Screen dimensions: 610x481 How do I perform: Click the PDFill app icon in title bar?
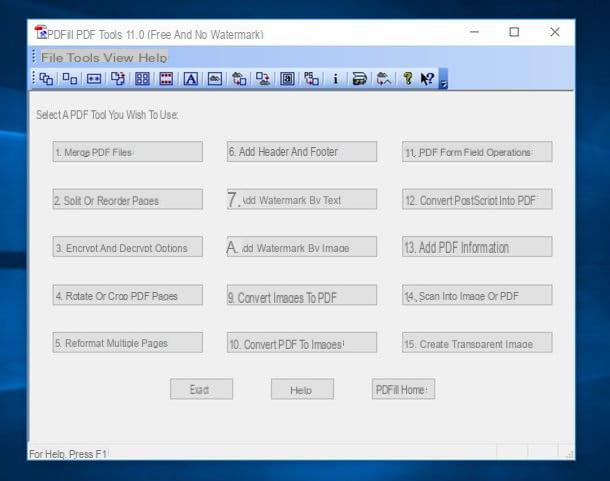[40, 32]
